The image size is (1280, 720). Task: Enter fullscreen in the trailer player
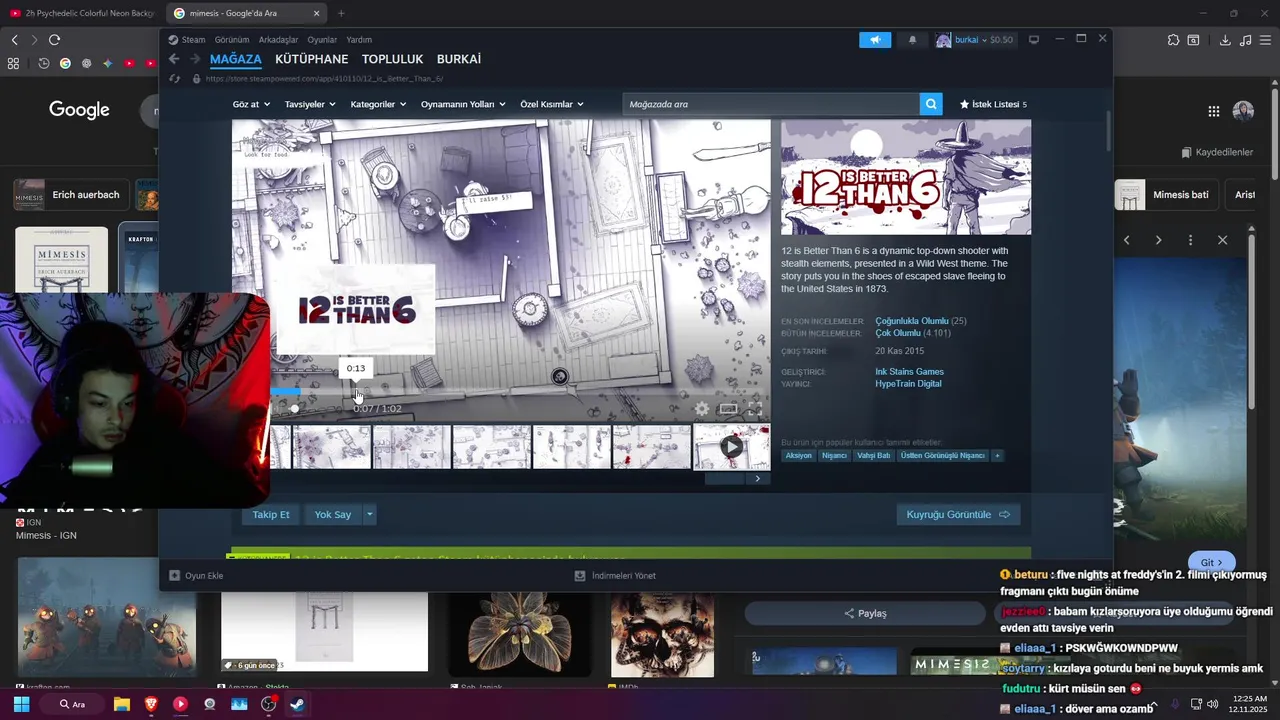[755, 408]
